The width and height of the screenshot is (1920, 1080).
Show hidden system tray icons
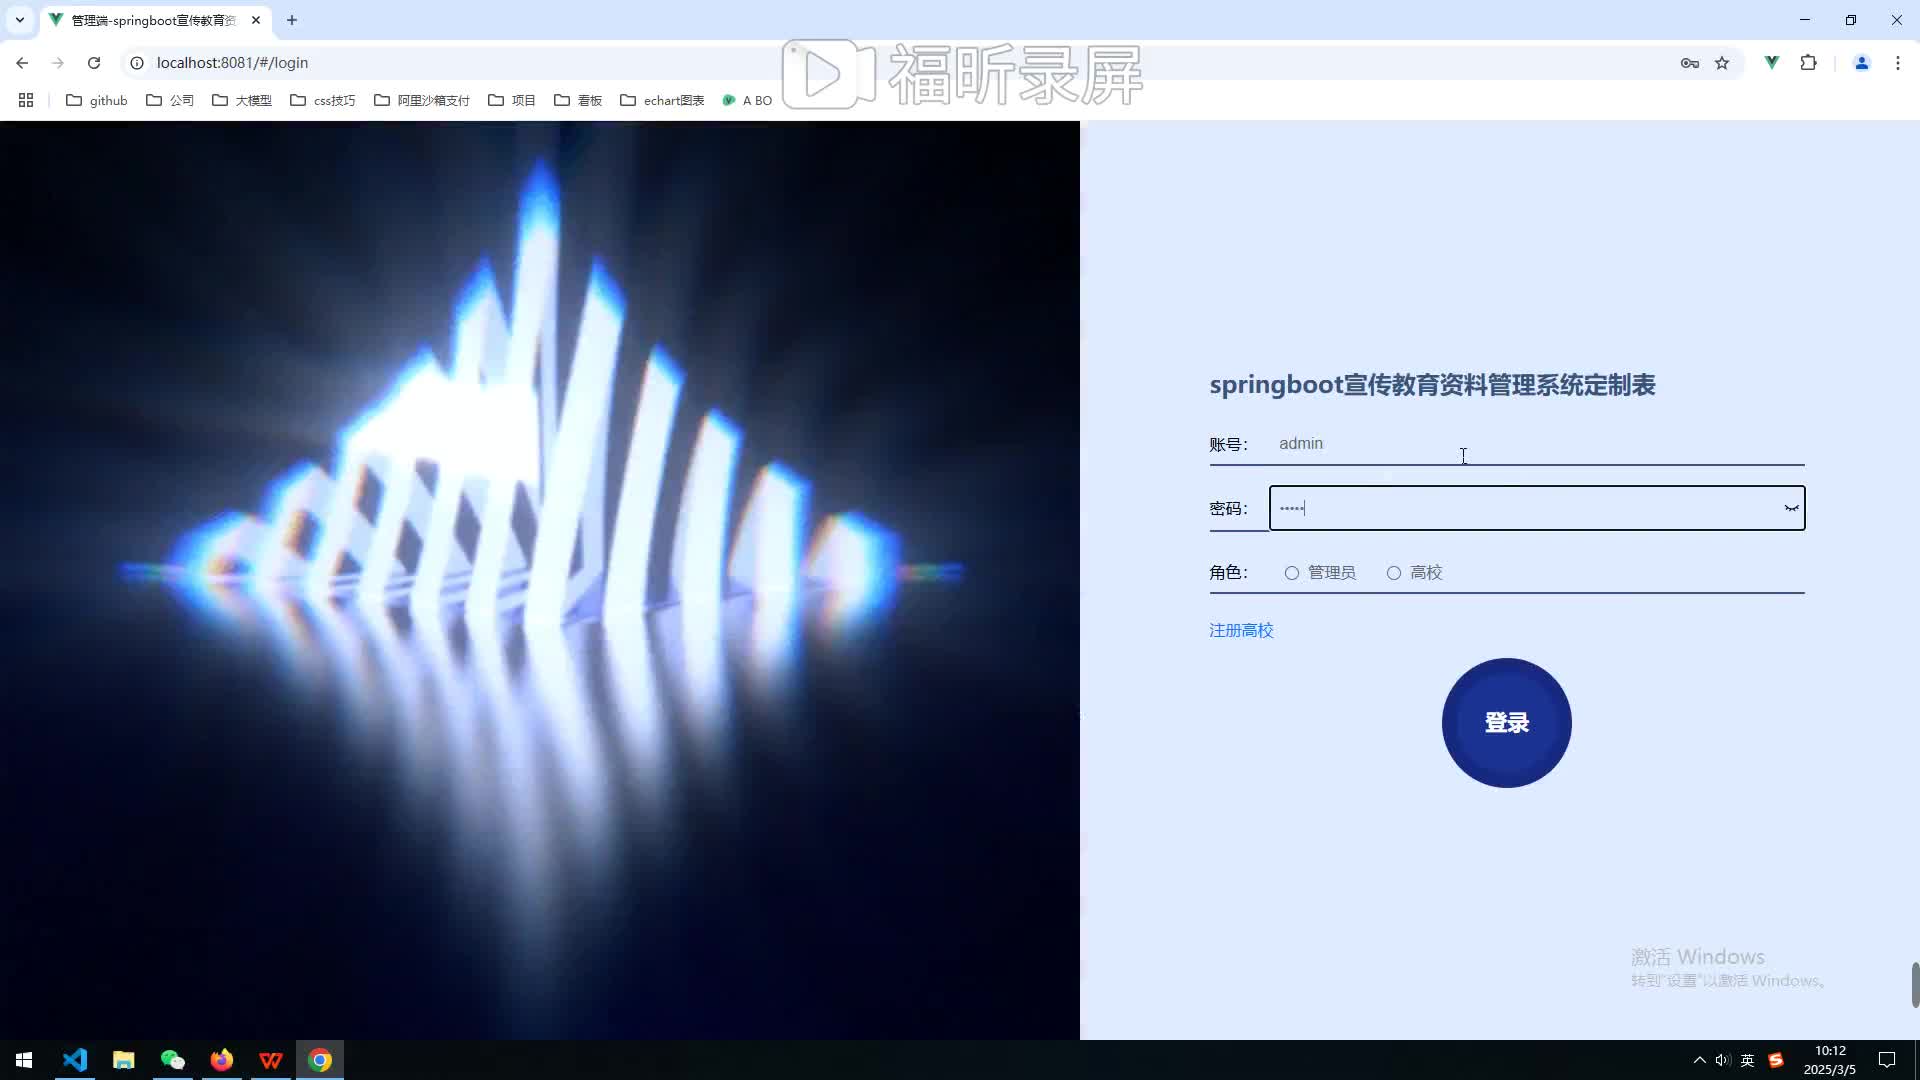point(1699,1060)
